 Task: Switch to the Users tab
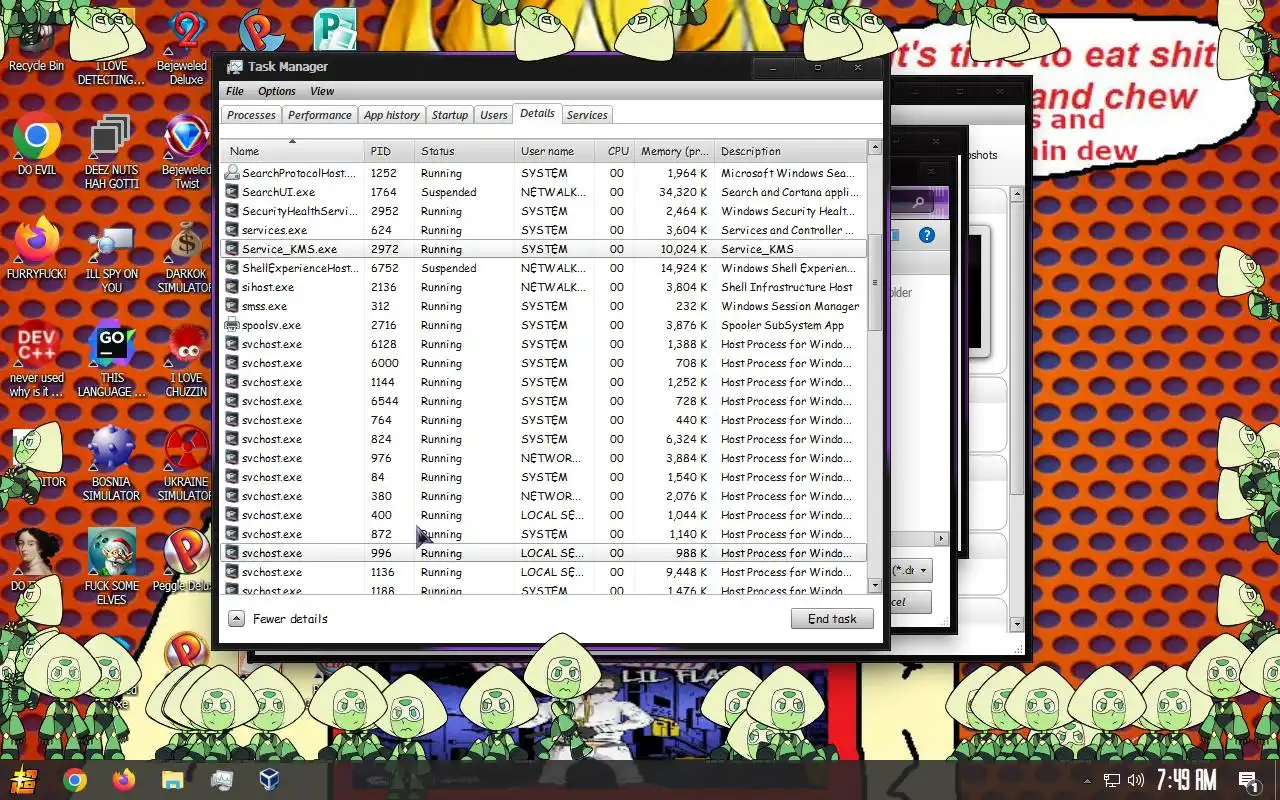494,115
